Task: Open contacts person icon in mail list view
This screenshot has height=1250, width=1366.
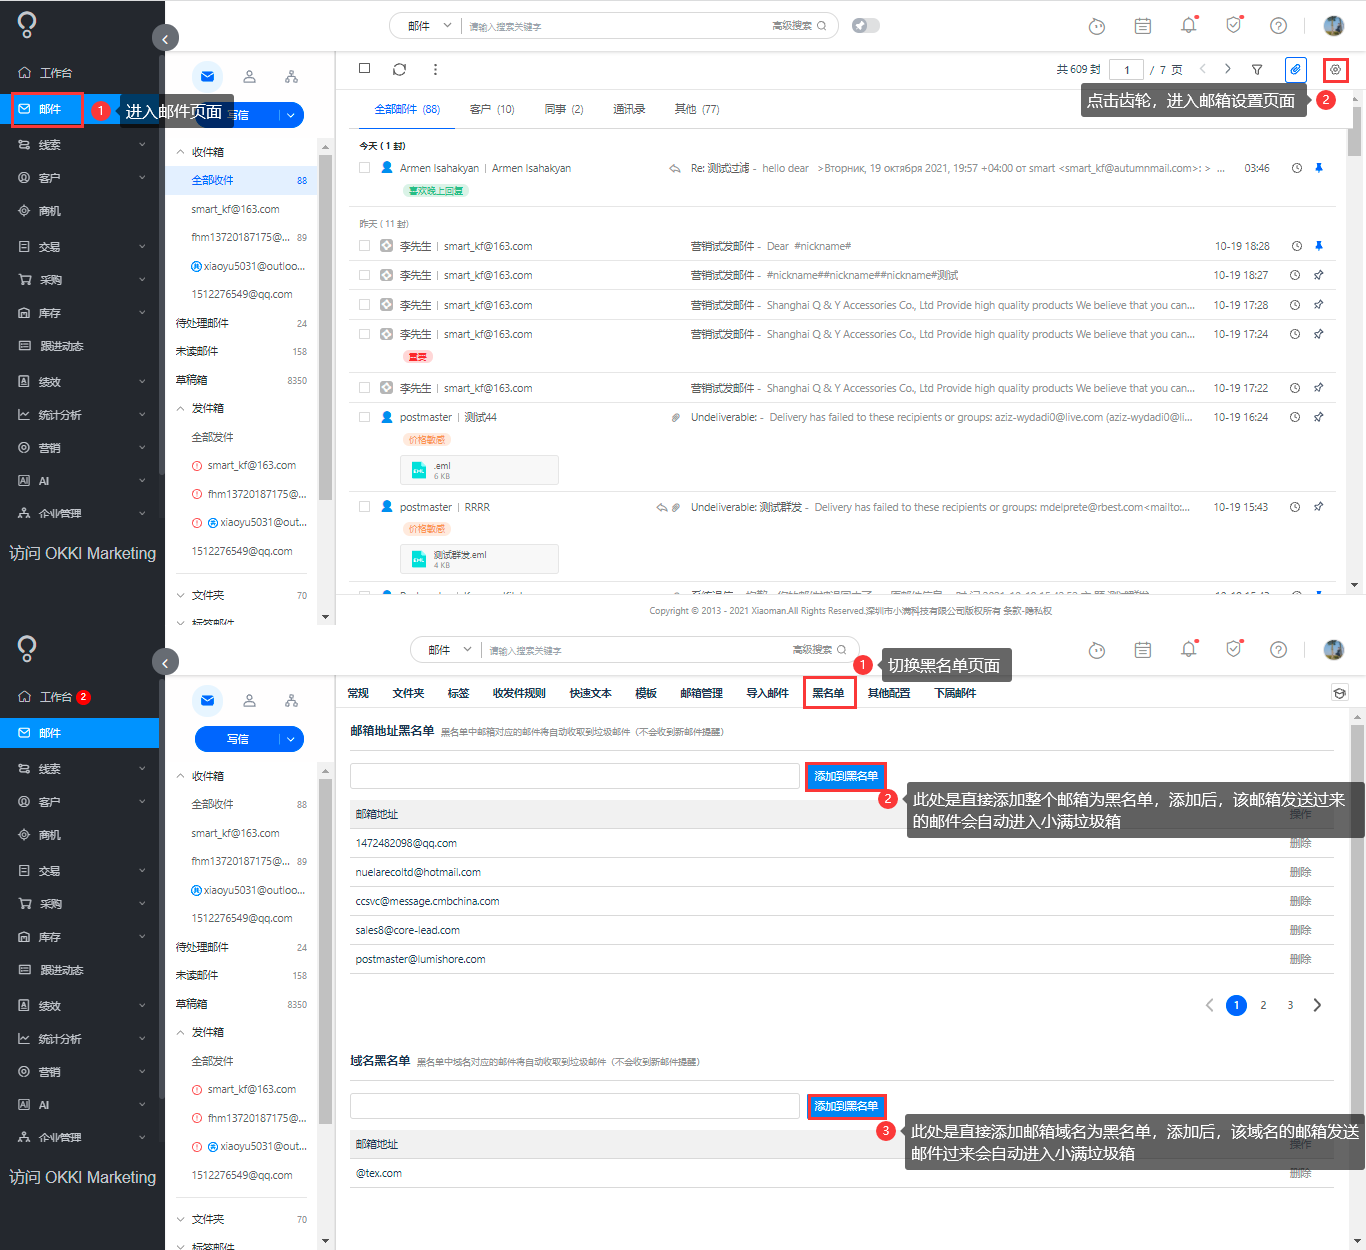Action: [250, 76]
